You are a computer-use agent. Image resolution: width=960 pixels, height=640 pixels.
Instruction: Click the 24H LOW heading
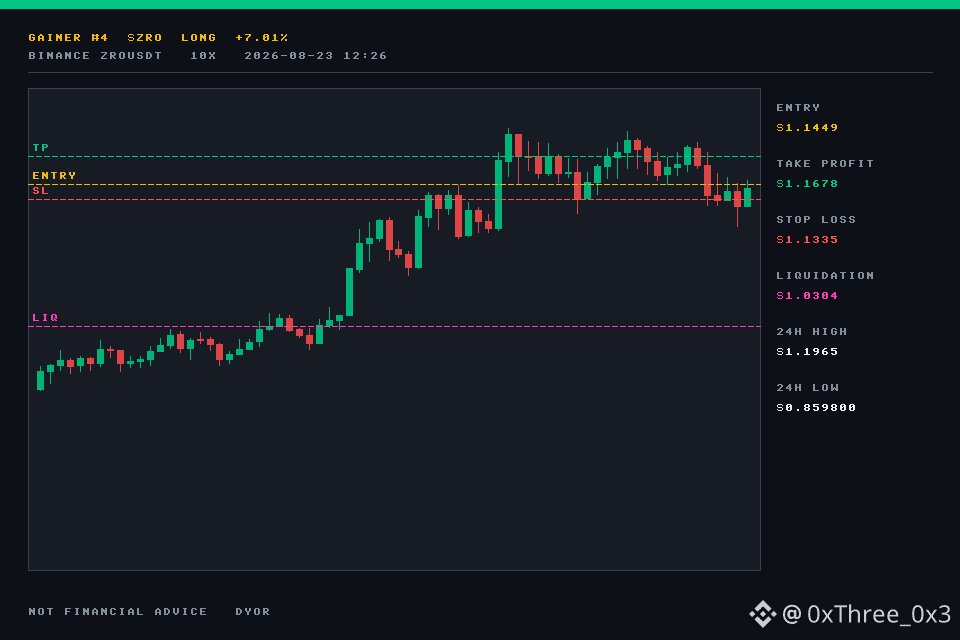(807, 388)
